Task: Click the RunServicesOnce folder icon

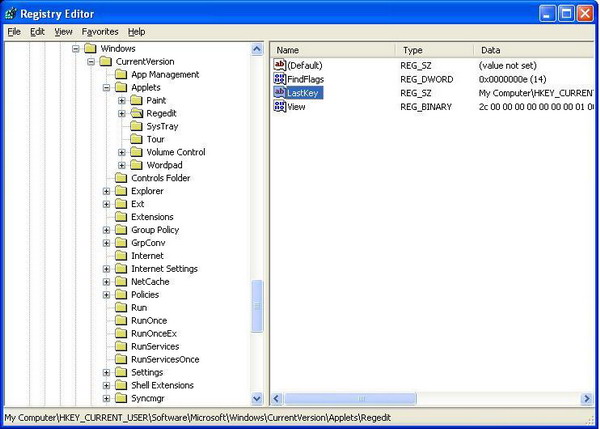Action: pyautogui.click(x=121, y=359)
